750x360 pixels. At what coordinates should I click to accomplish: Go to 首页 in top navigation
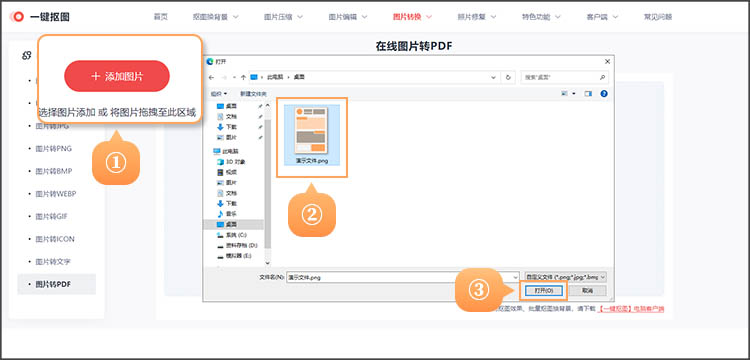tap(161, 17)
